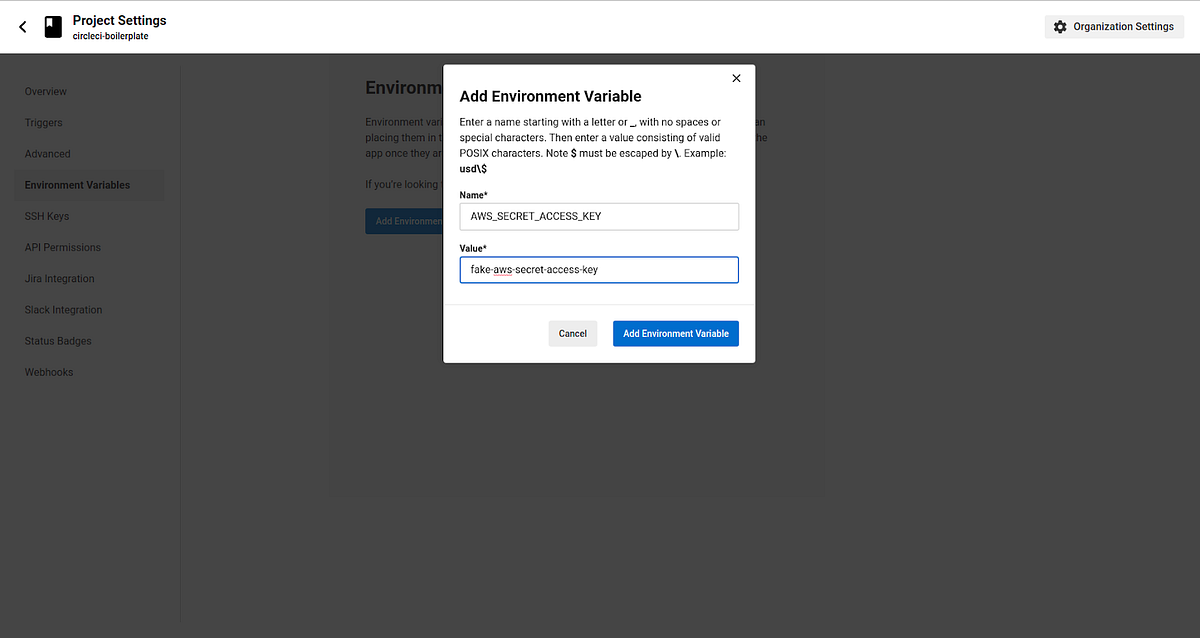Screen dimensions: 1200x638
Task: Open the Overview settings page
Action: [x=45, y=91]
